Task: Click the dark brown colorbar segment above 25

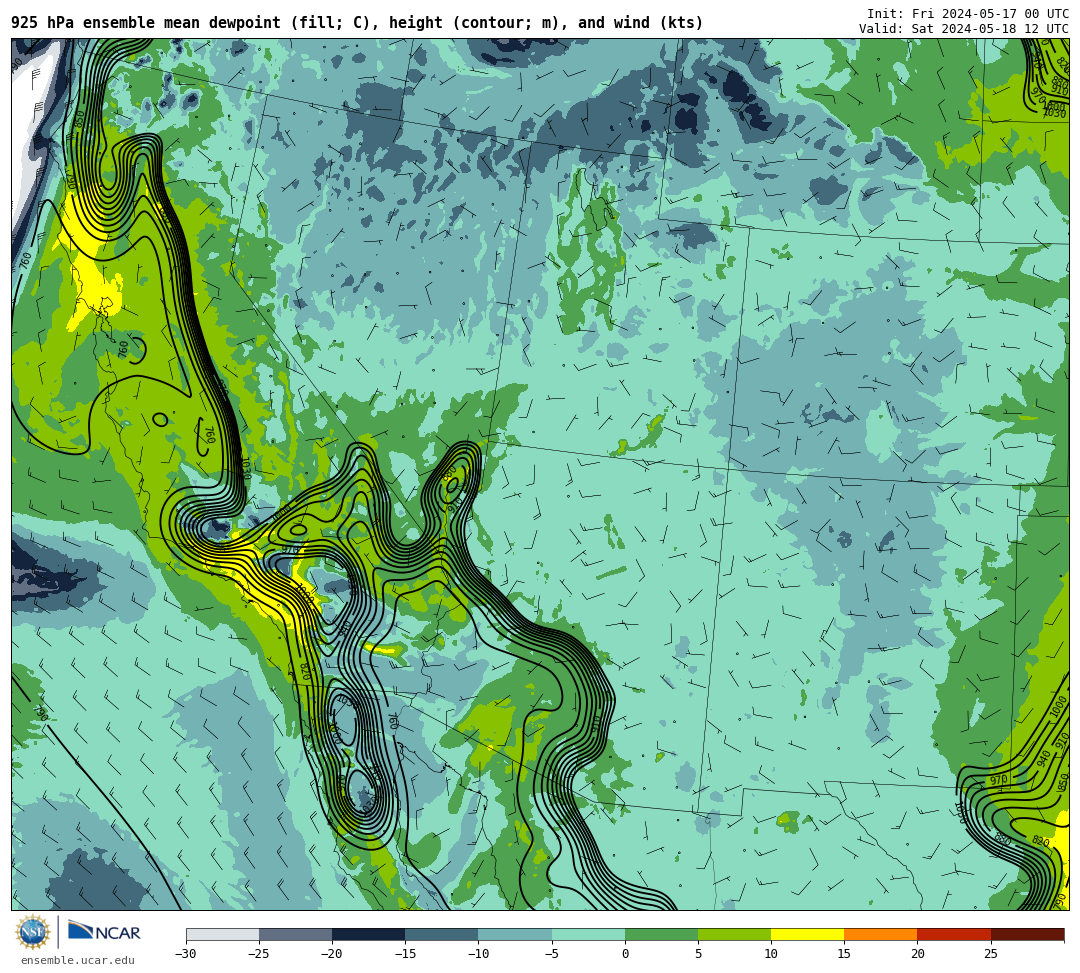Action: pyautogui.click(x=1028, y=934)
